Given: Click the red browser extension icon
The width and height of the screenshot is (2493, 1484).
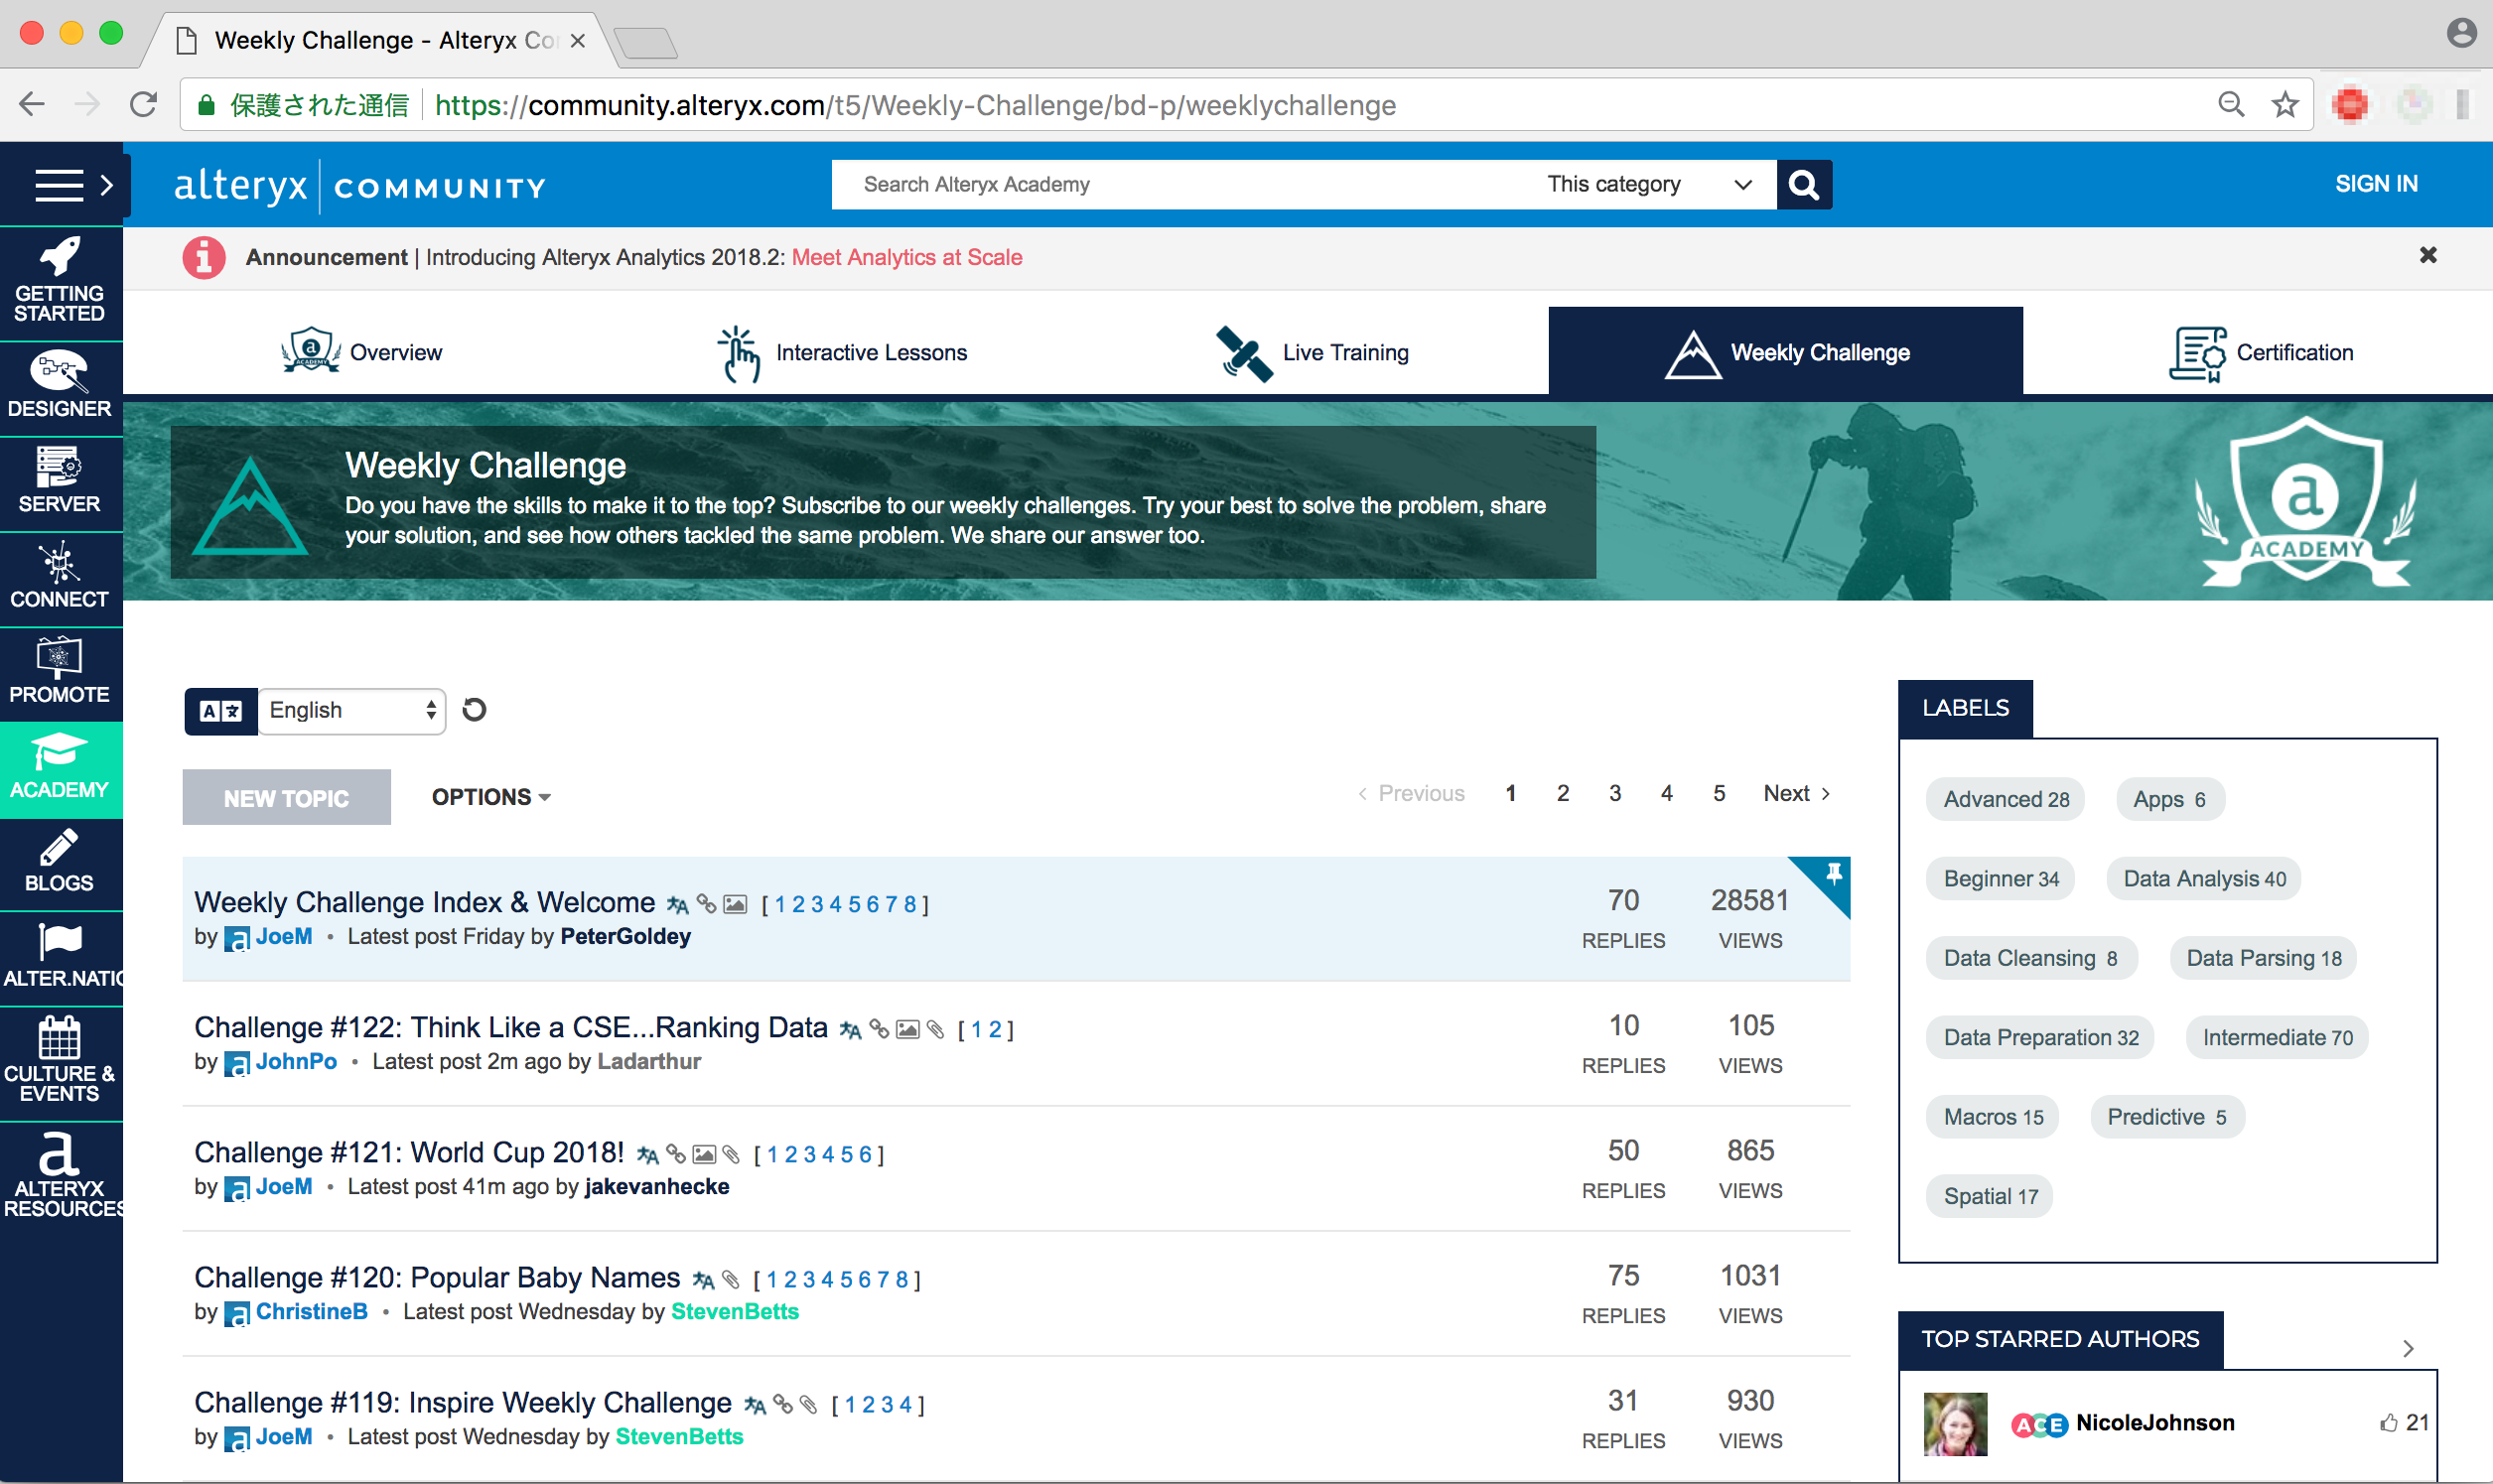Looking at the screenshot, I should [x=2349, y=104].
